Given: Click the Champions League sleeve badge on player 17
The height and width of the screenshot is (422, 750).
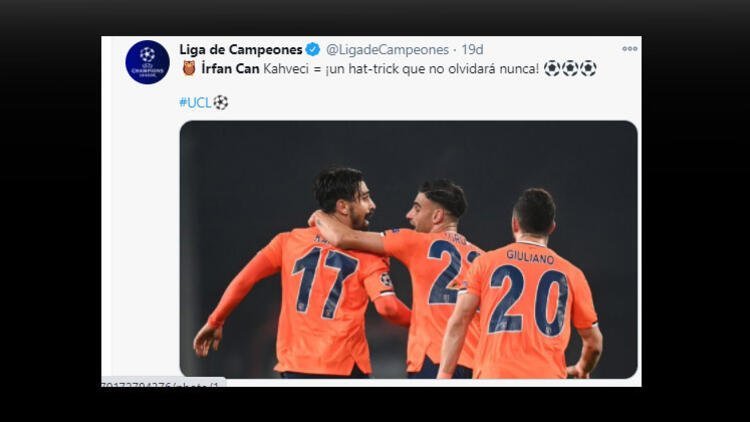Looking at the screenshot, I should click(386, 279).
